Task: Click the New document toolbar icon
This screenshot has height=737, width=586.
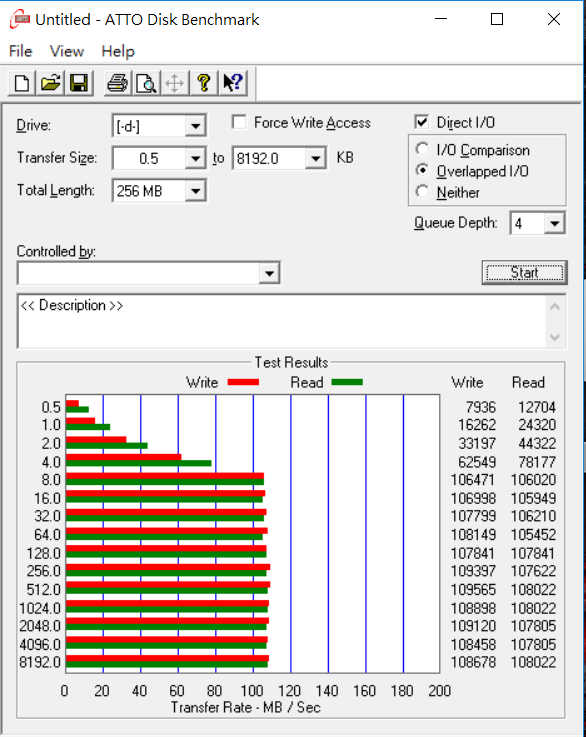Action: point(22,84)
